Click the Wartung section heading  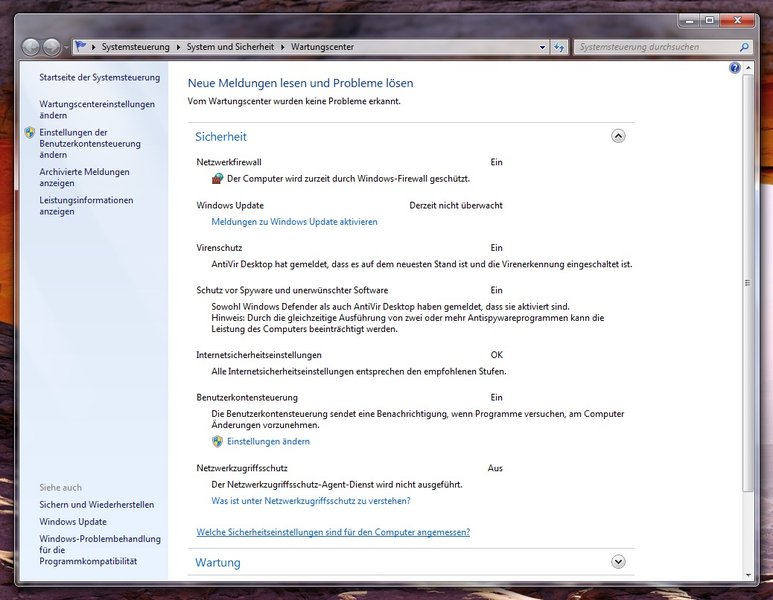click(218, 563)
